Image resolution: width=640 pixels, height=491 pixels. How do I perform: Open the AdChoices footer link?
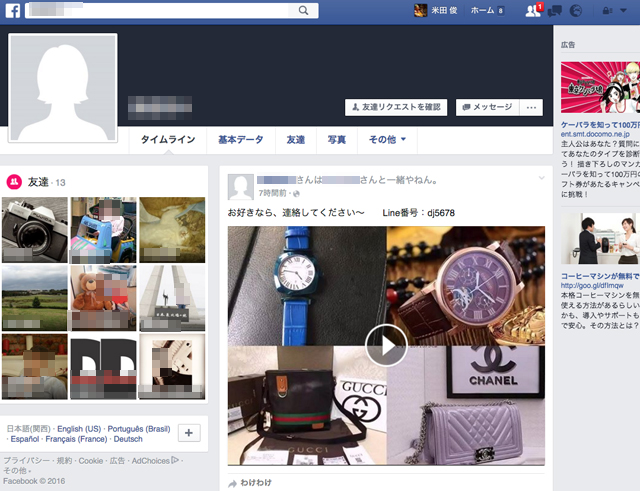click(155, 461)
